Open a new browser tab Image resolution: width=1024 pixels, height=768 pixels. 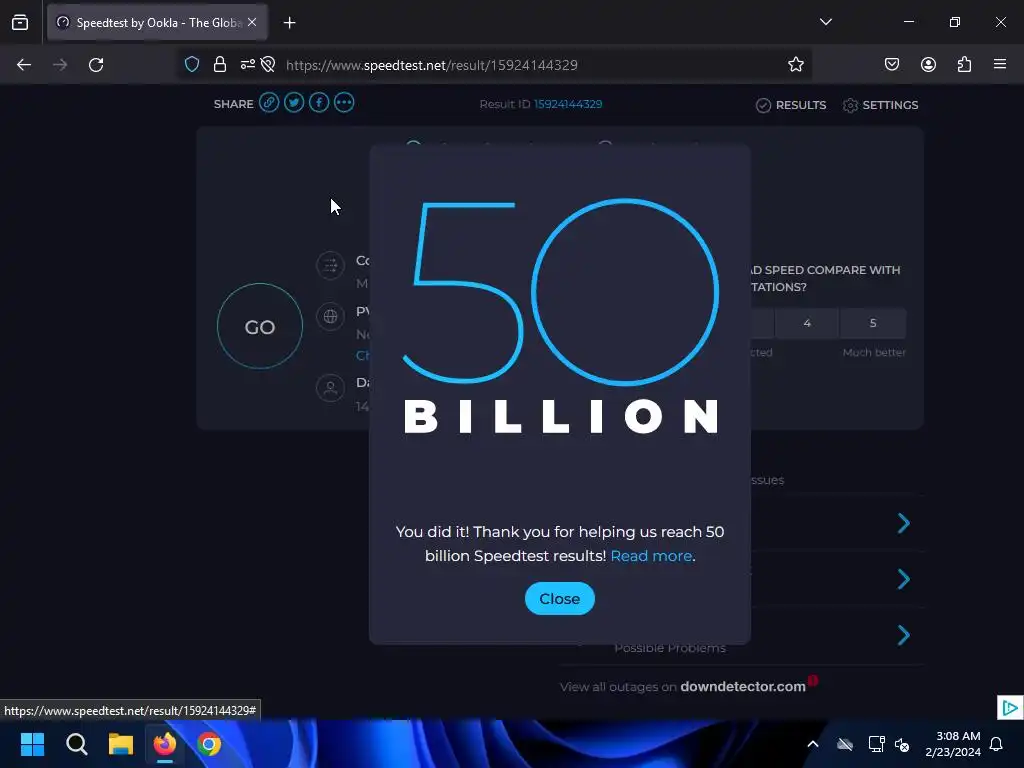(289, 23)
